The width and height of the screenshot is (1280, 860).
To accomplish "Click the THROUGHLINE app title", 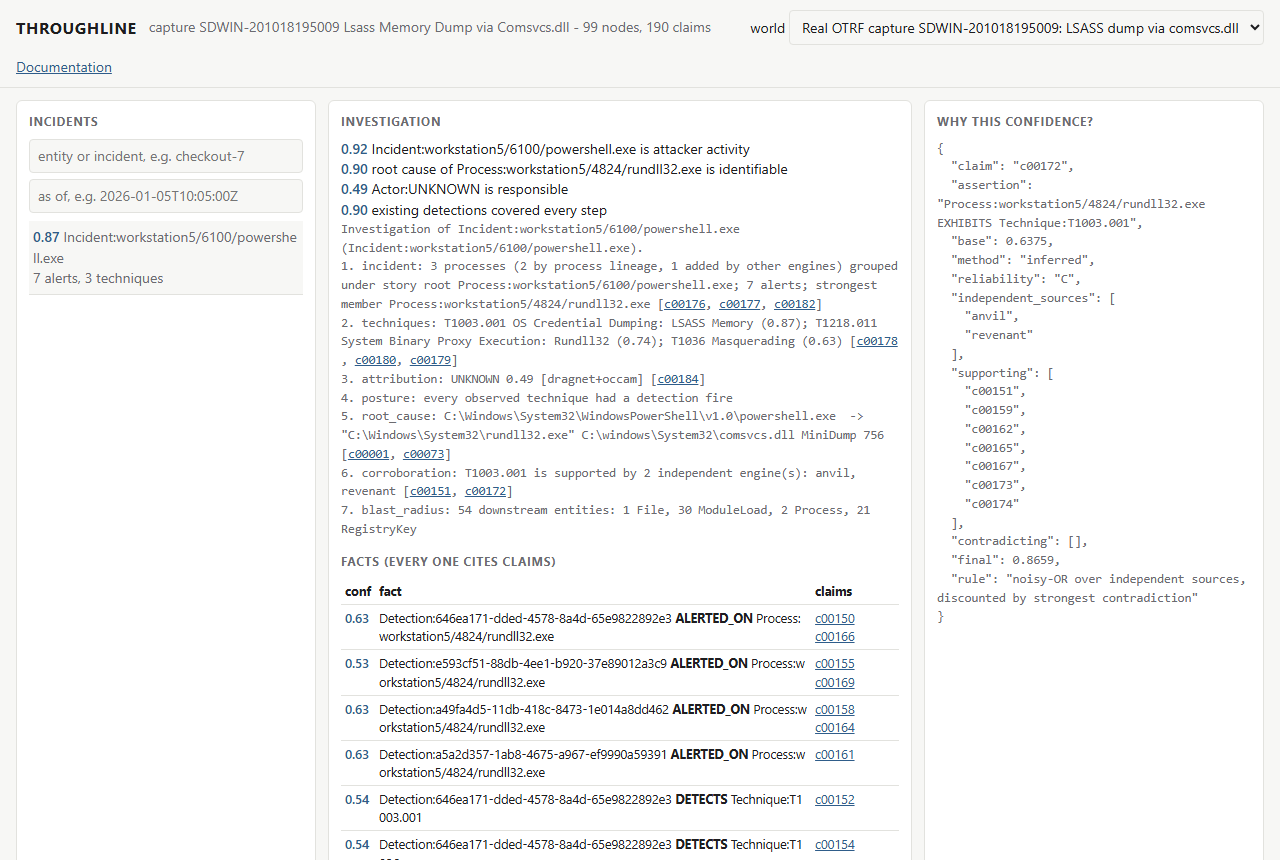I will [76, 29].
